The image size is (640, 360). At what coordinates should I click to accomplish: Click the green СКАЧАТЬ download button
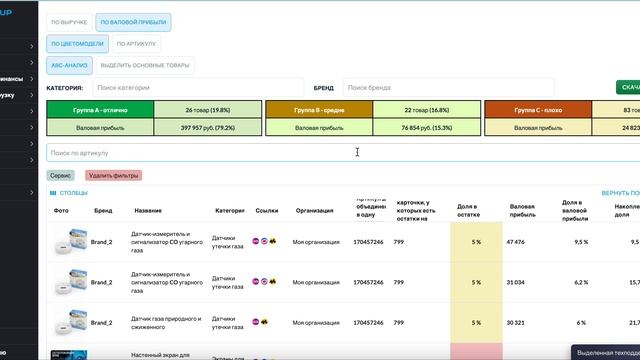(x=628, y=87)
